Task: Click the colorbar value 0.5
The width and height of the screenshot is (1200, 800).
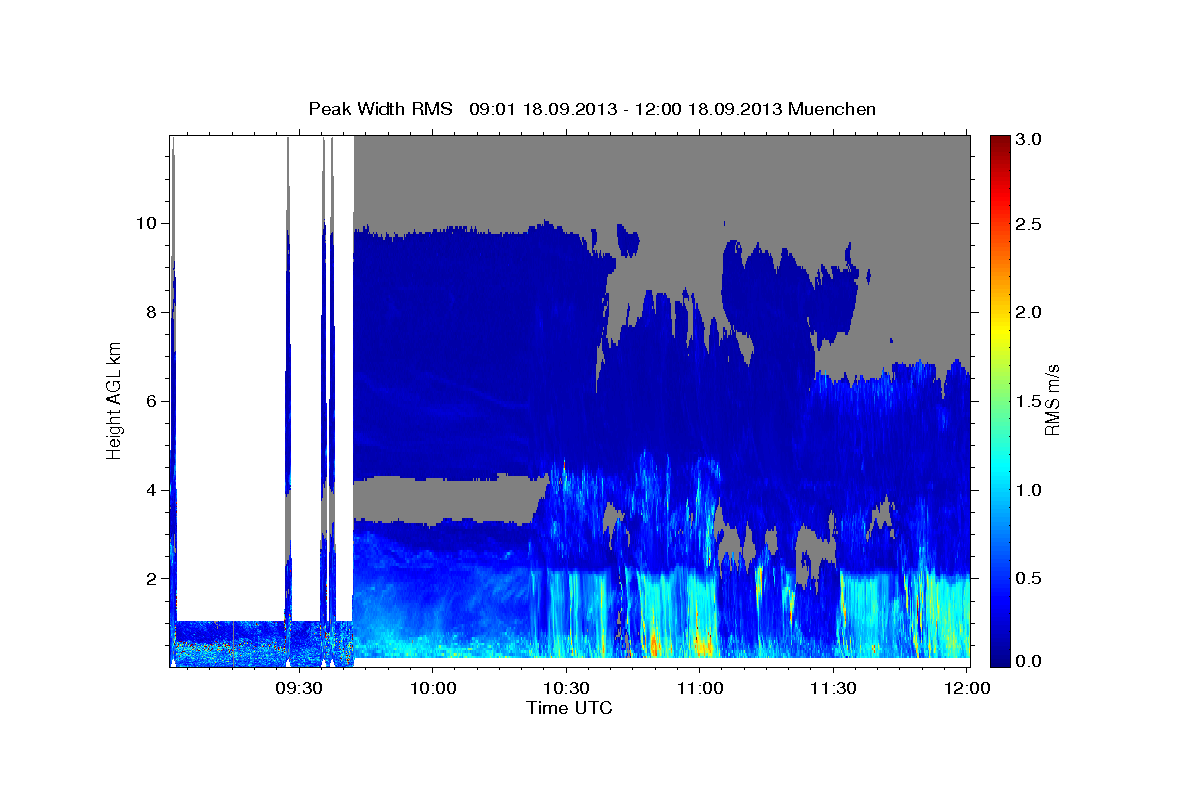Action: coord(1031,579)
